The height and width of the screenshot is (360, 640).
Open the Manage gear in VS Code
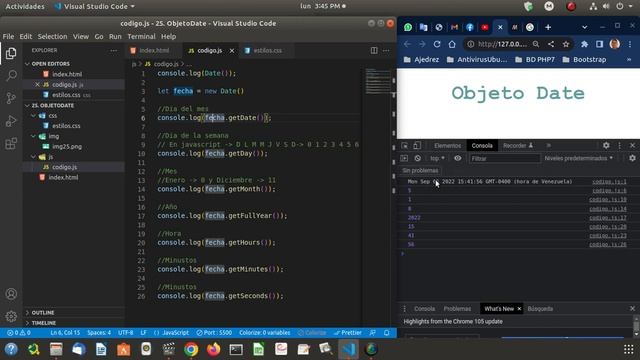tap(11, 316)
